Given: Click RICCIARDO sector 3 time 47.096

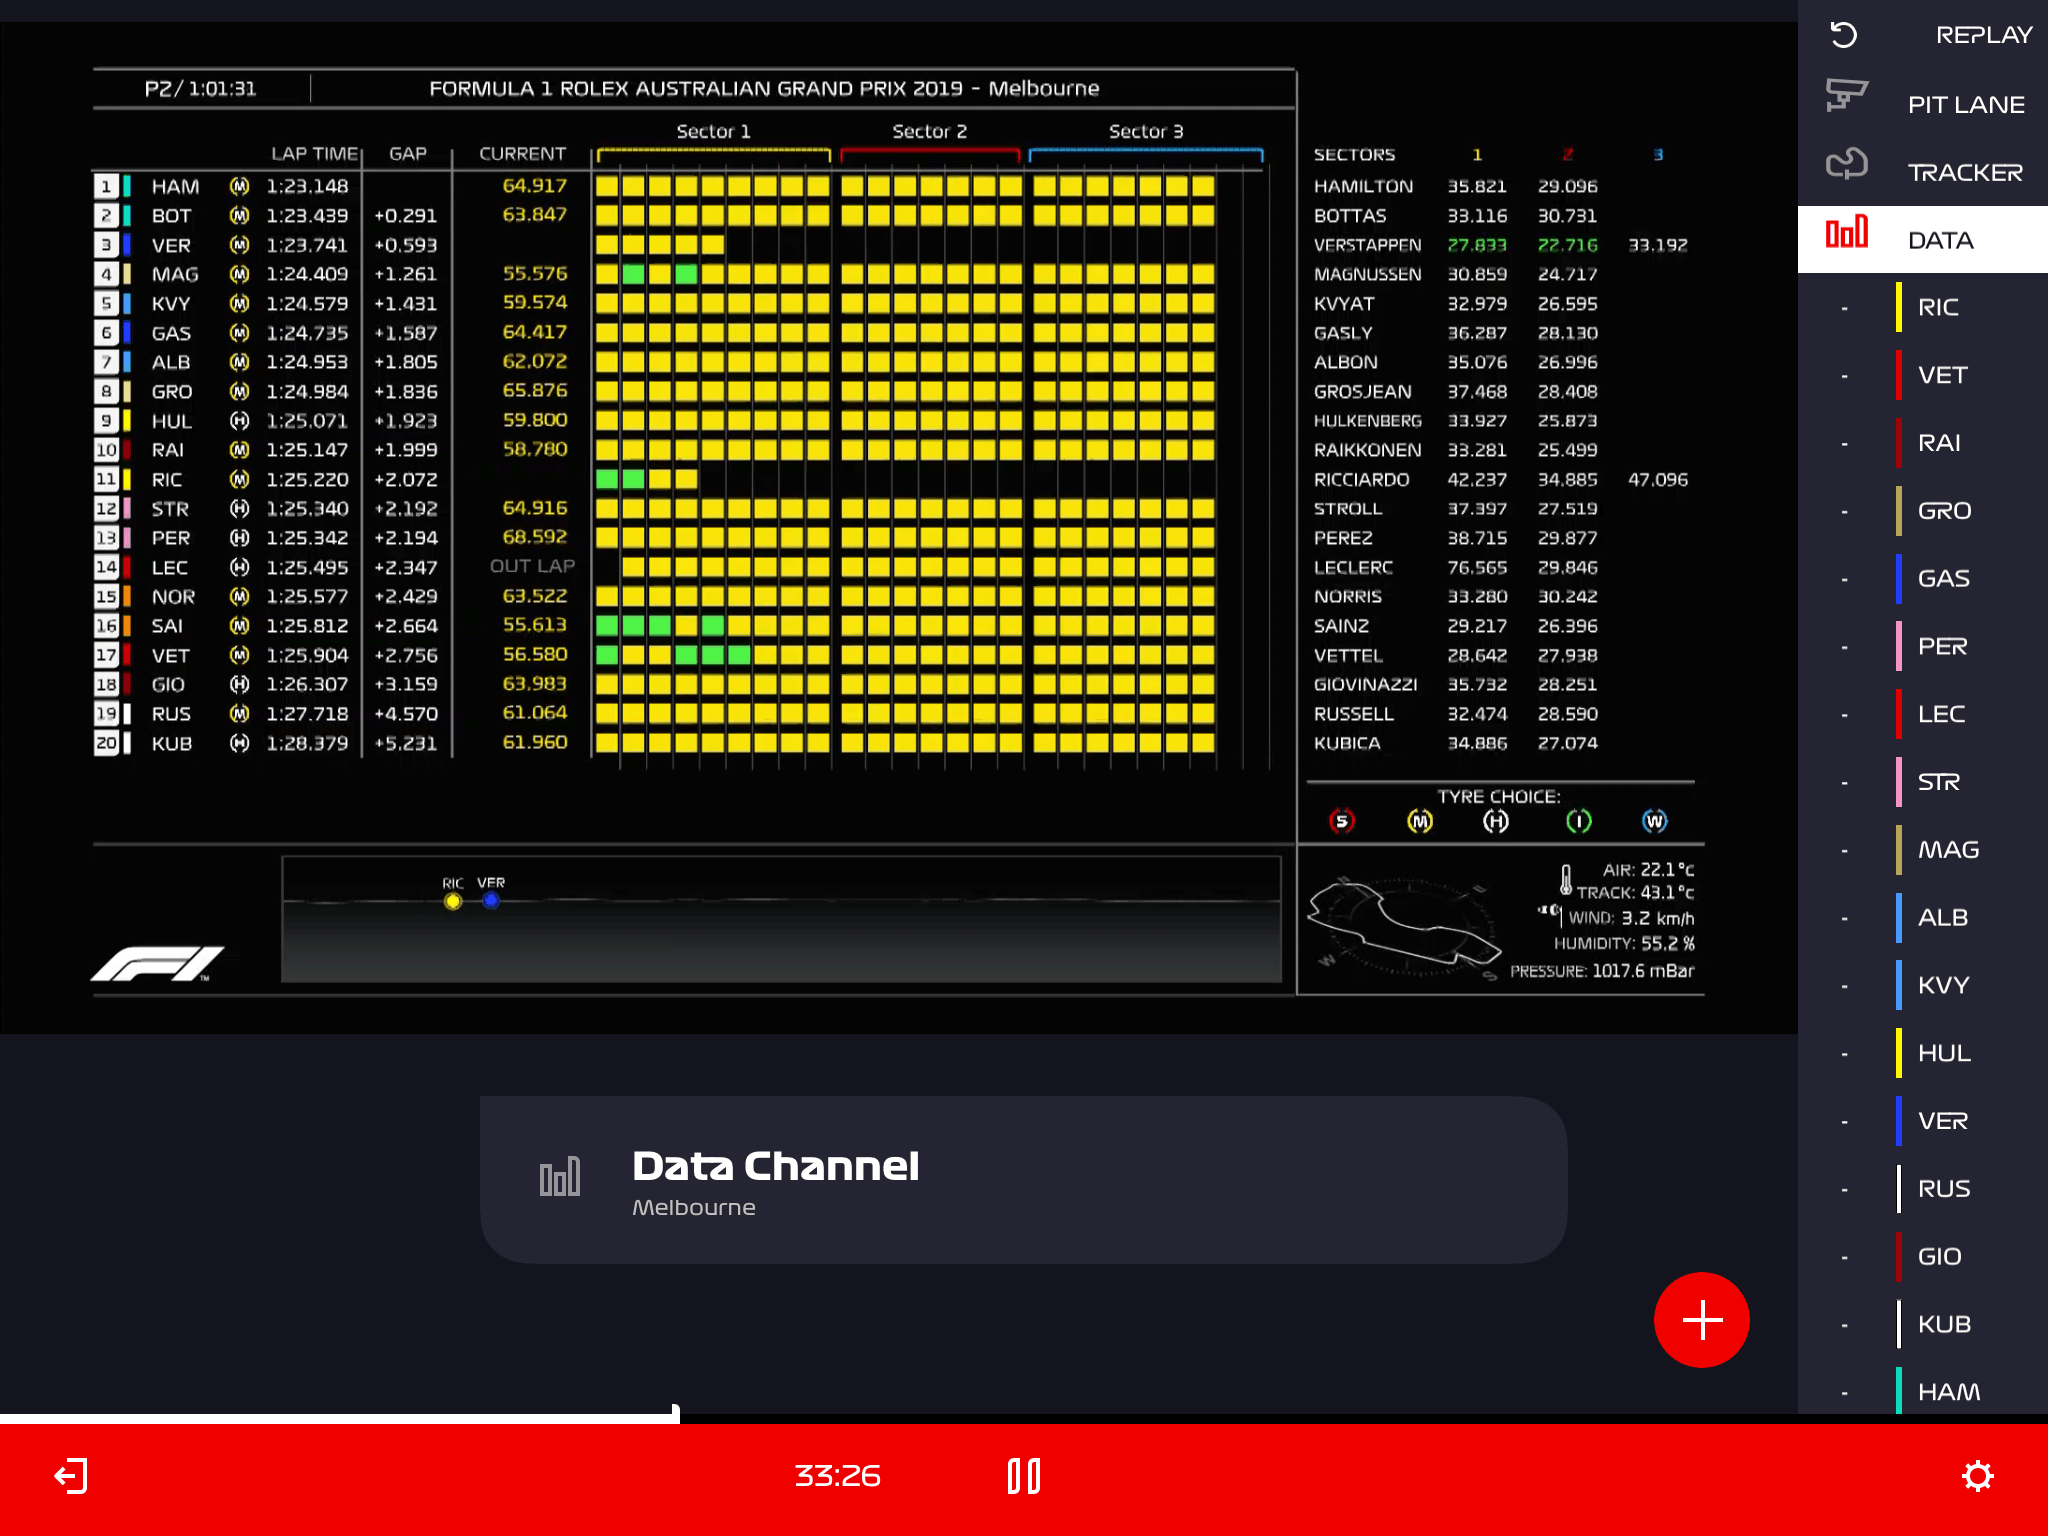Looking at the screenshot, I should [x=1658, y=480].
